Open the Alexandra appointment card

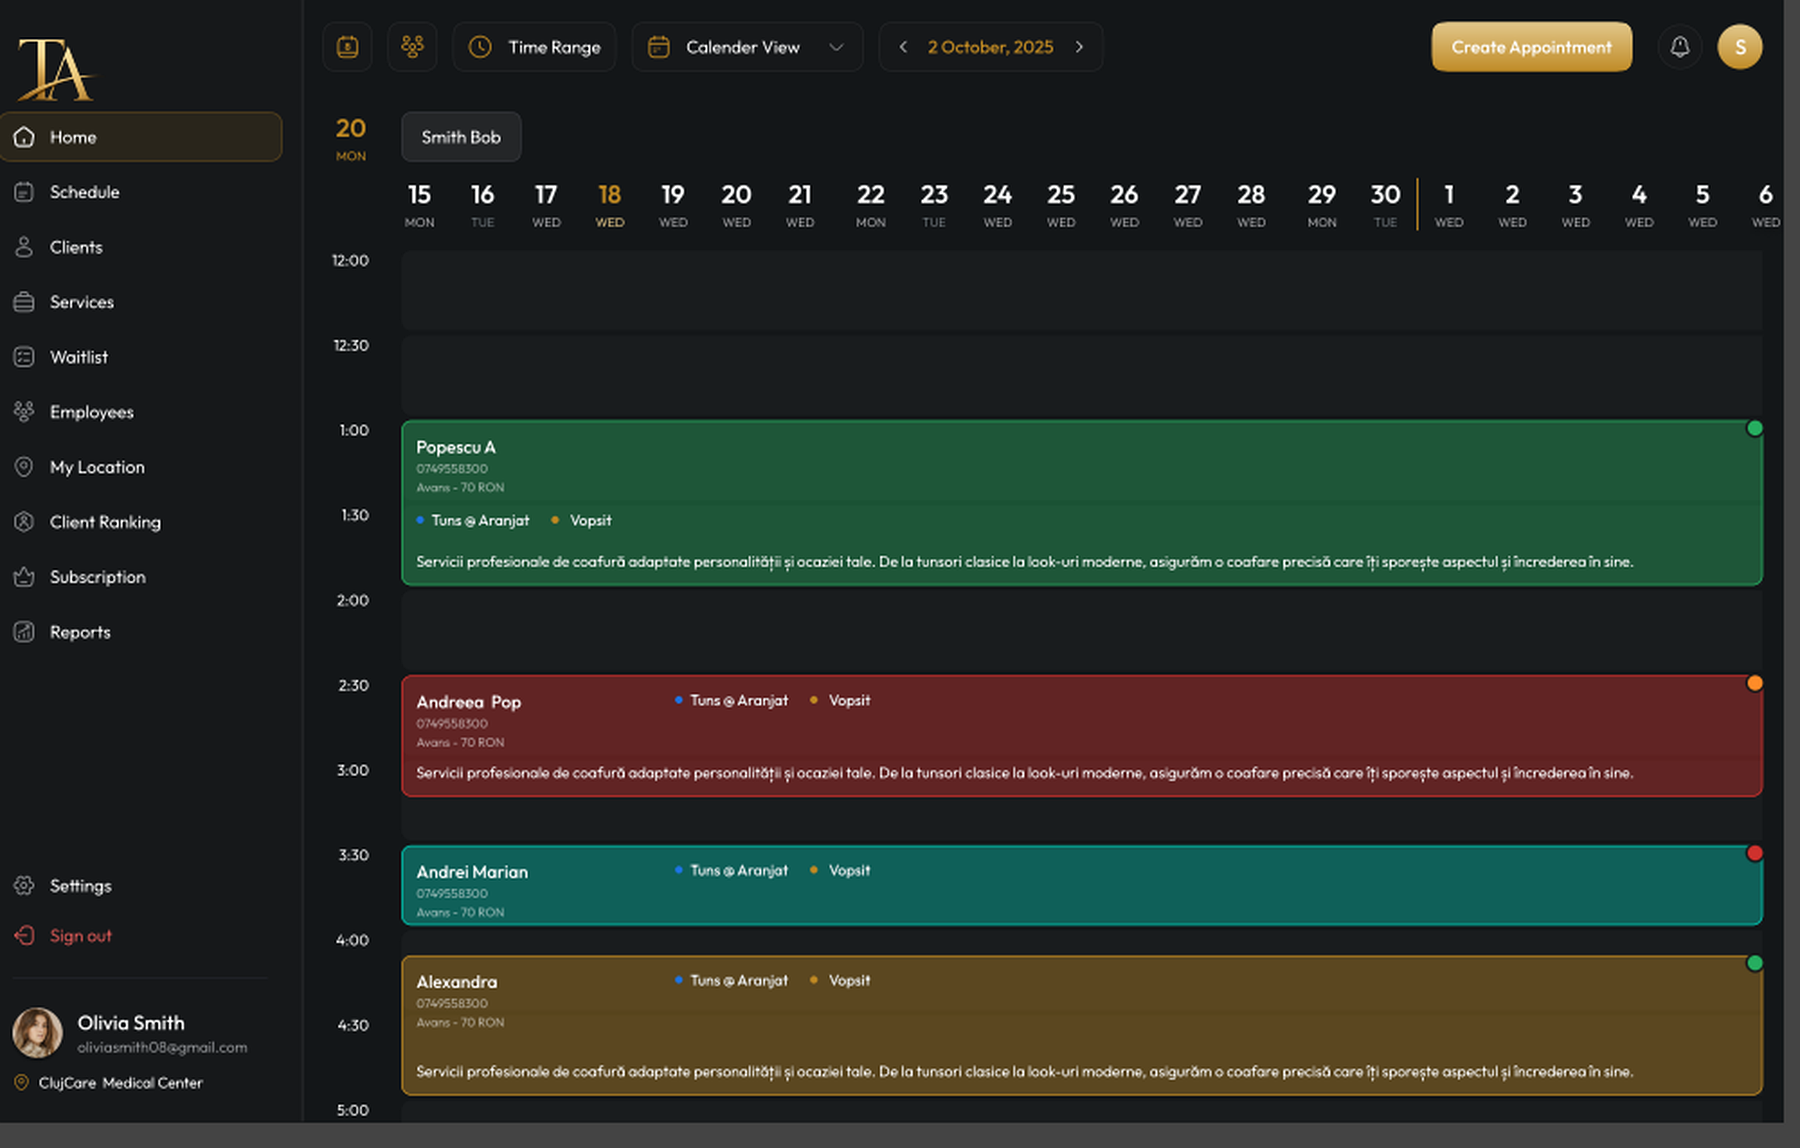point(1082,1026)
